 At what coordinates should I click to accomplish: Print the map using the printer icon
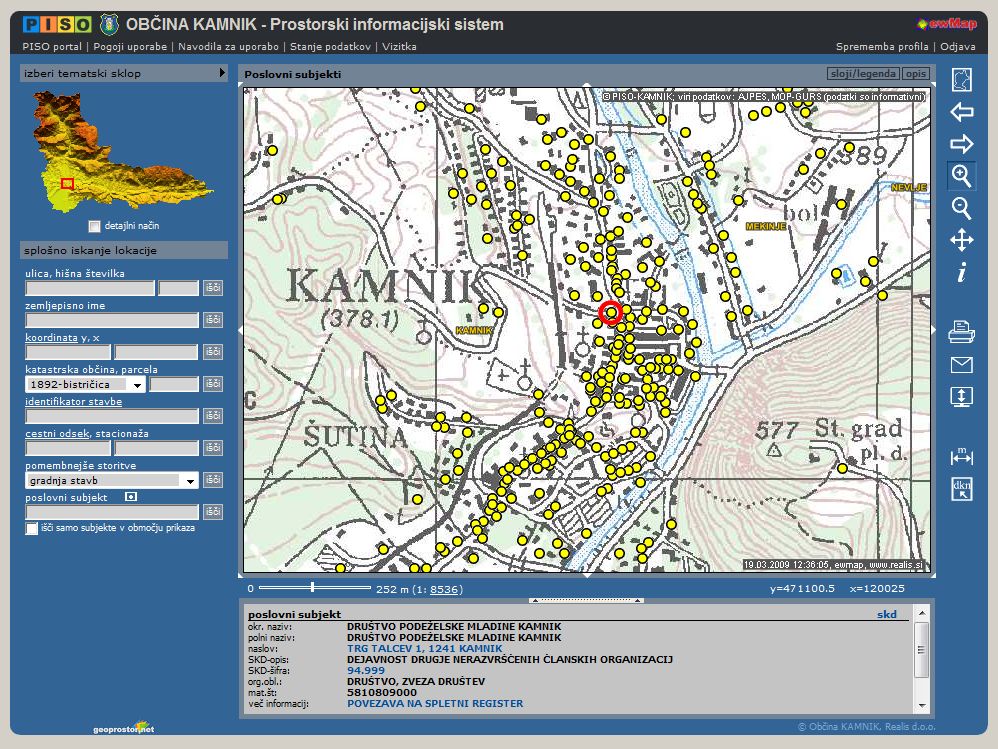pyautogui.click(x=961, y=331)
